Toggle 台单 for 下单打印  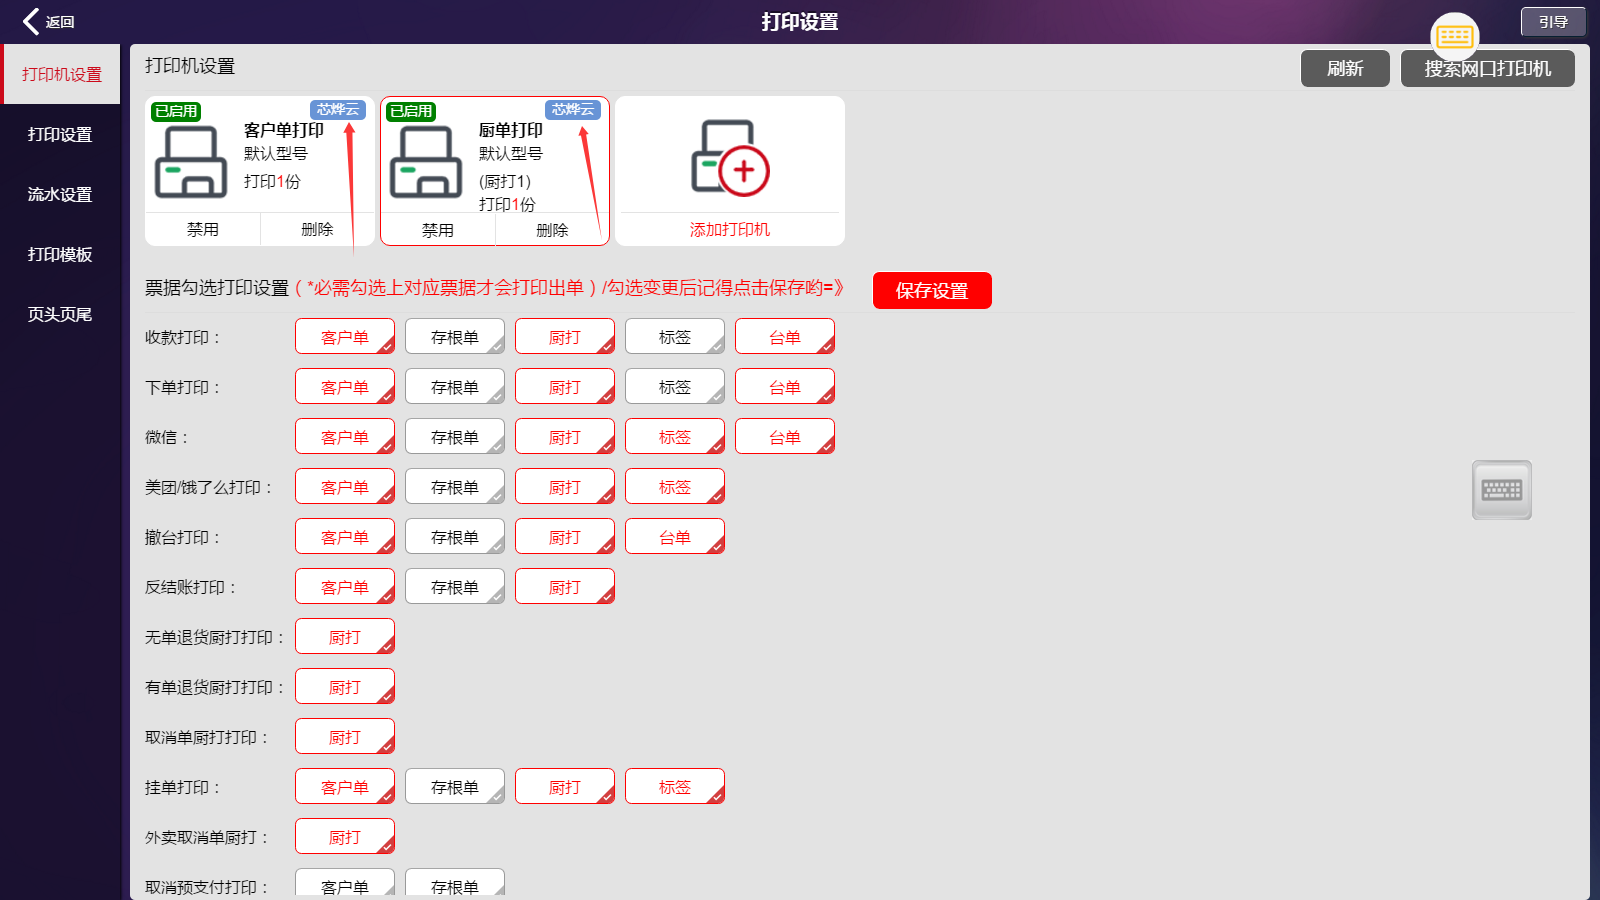[785, 386]
